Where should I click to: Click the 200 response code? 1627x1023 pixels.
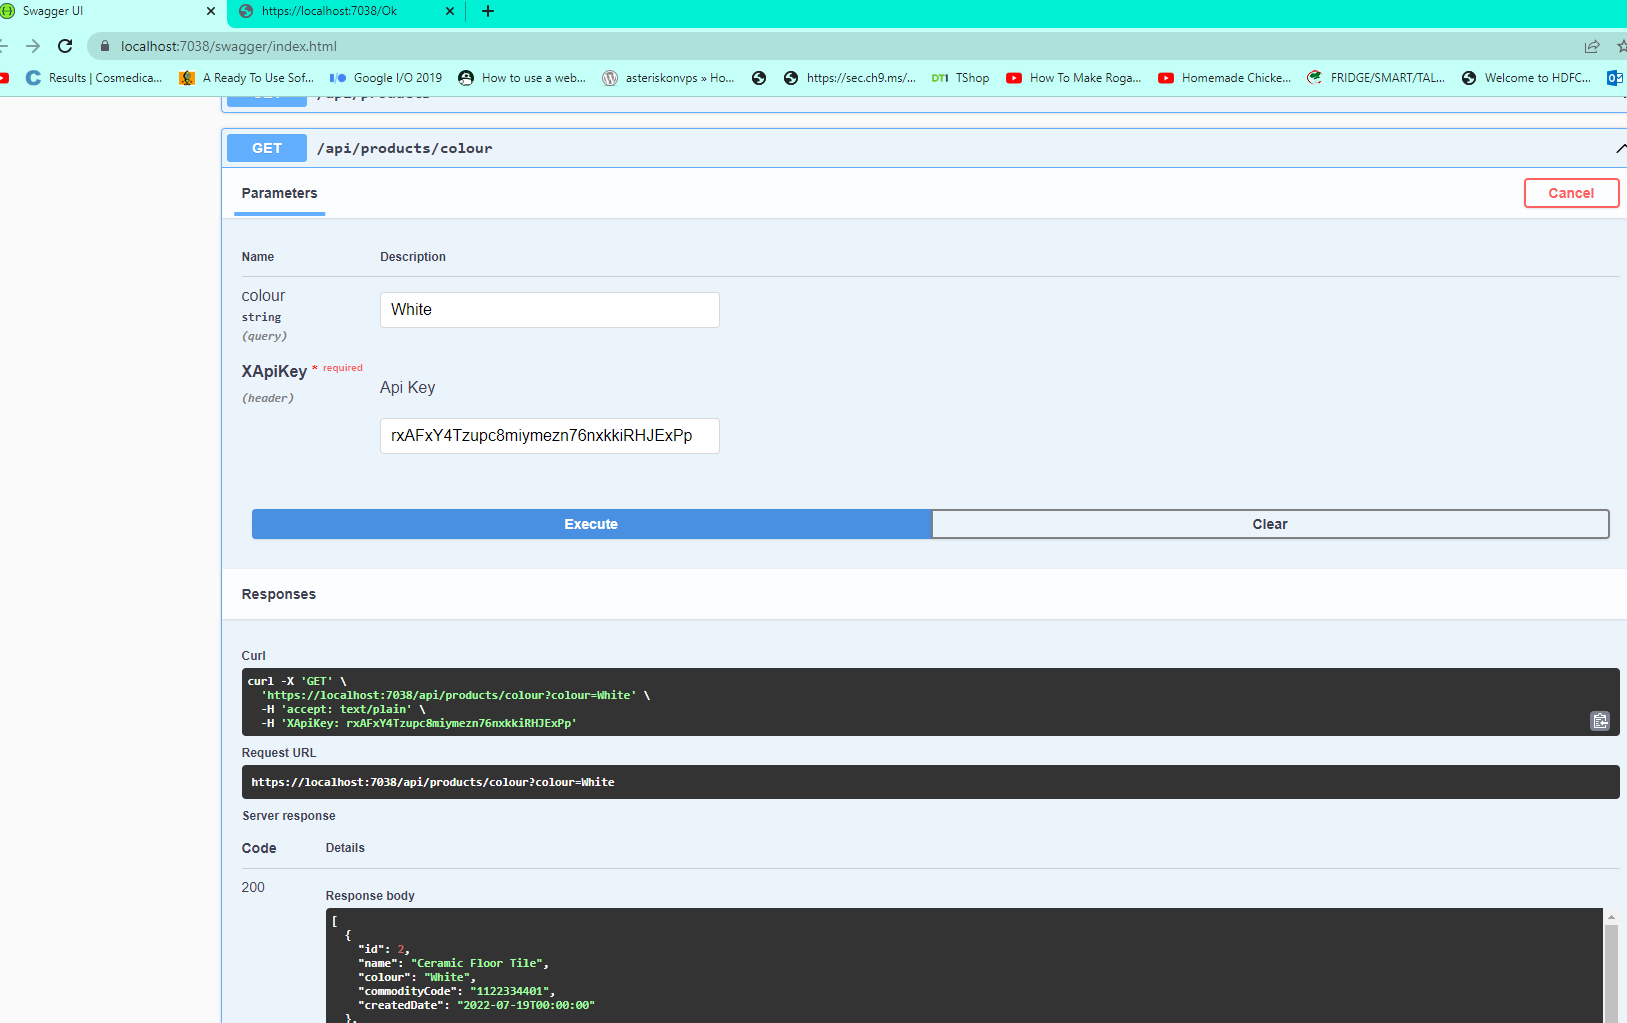(253, 887)
